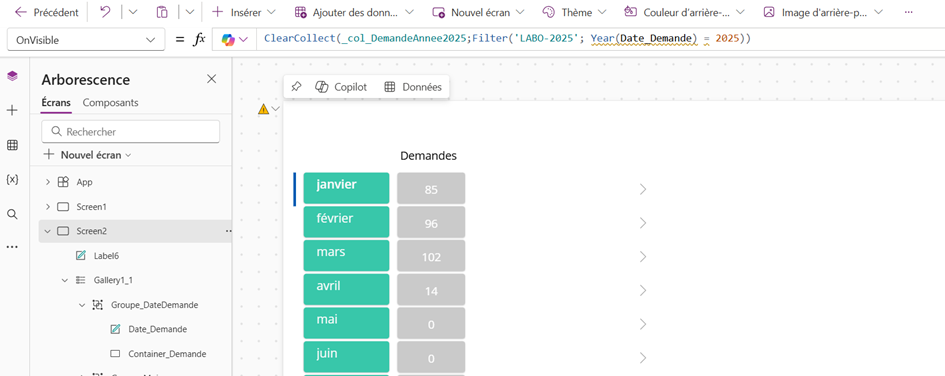Click the undo arrow icon
945x376 pixels.
click(x=105, y=12)
